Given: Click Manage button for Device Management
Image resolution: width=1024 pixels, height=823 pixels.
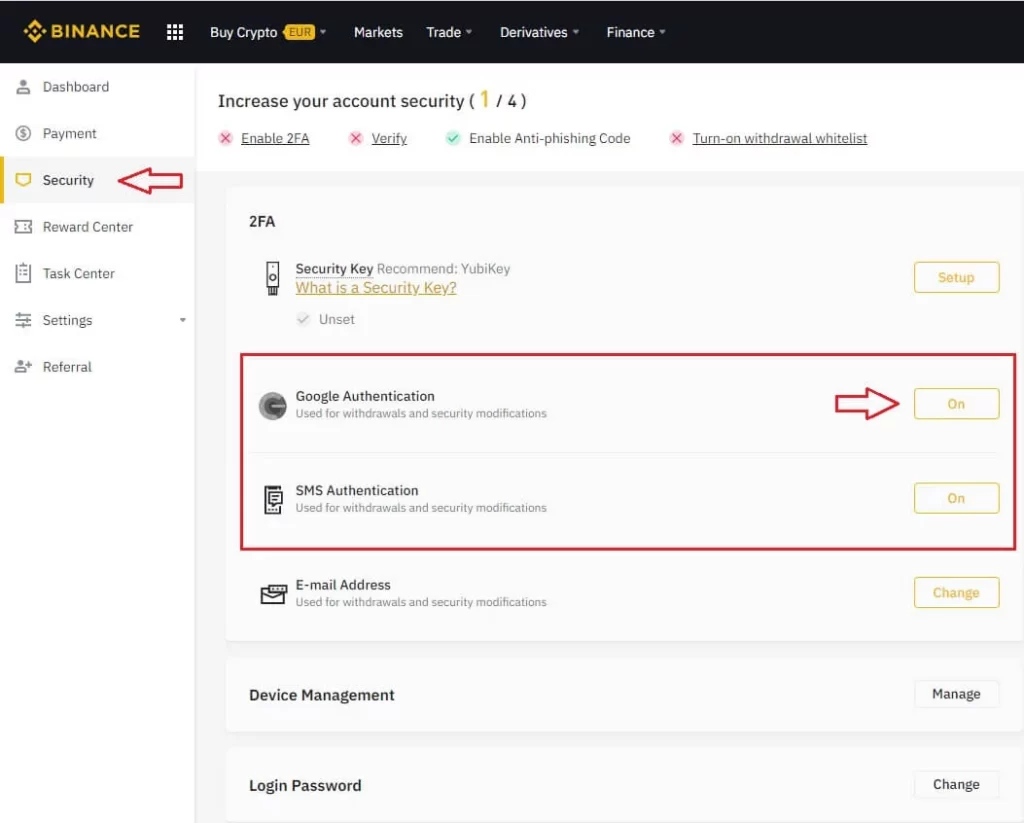Looking at the screenshot, I should click(956, 694).
